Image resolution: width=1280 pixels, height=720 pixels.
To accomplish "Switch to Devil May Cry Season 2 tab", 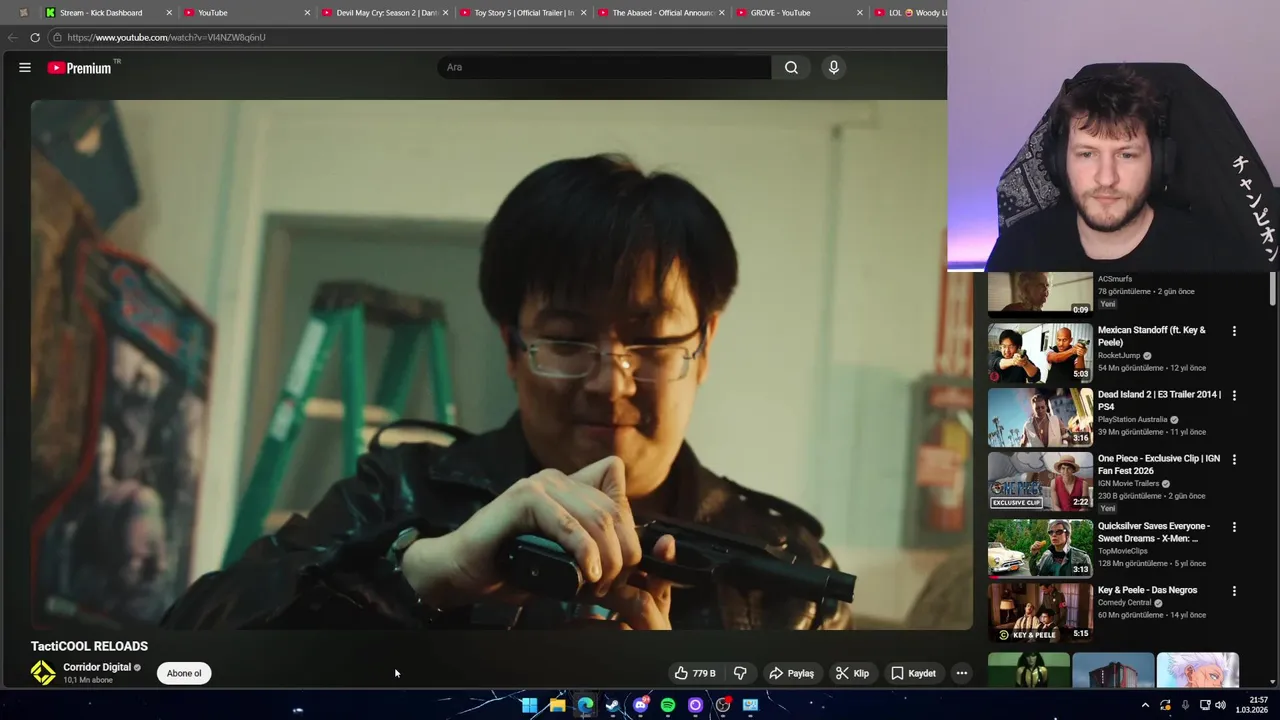I will click(x=386, y=13).
